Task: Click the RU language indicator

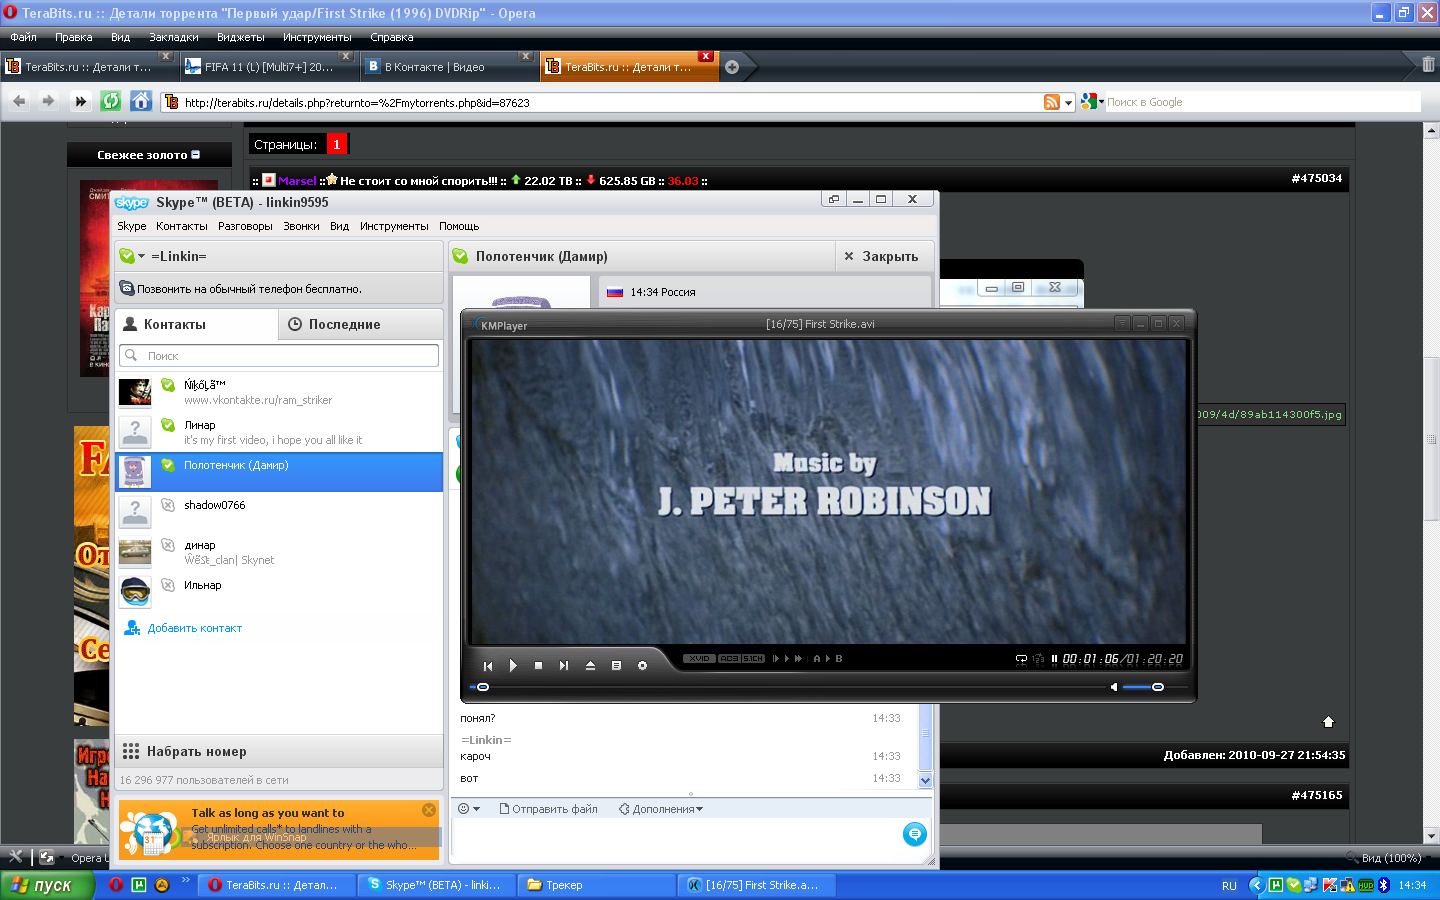Action: pos(1229,885)
